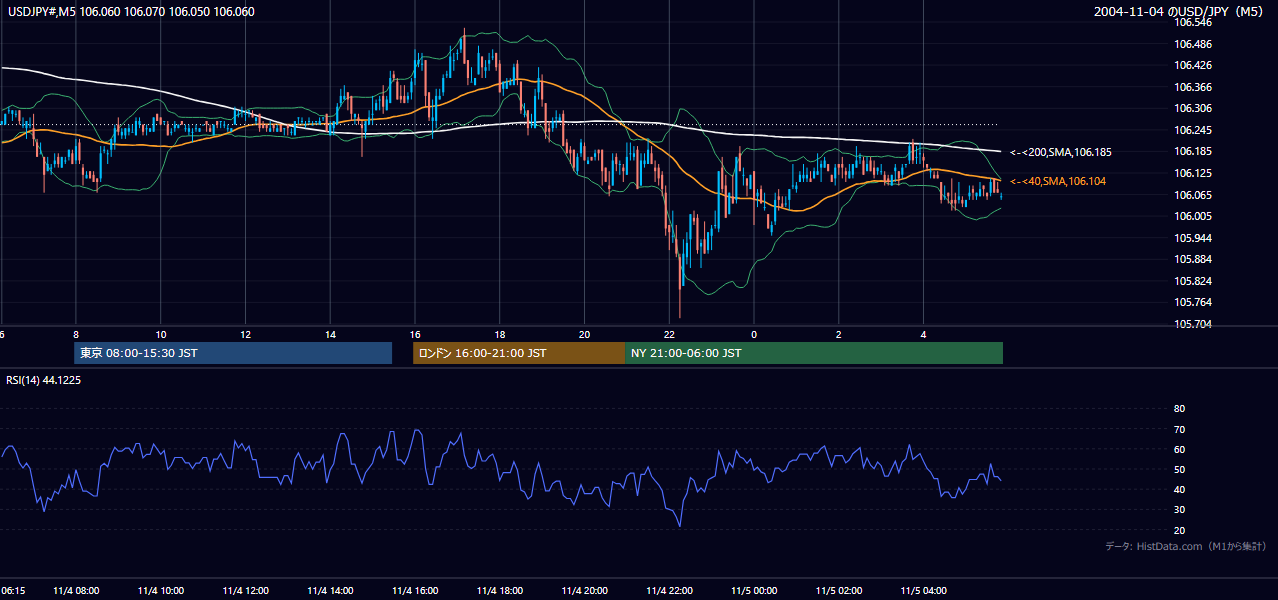This screenshot has width=1278, height=600.
Task: Click the 106.005 price axis value
Action: pos(1194,216)
